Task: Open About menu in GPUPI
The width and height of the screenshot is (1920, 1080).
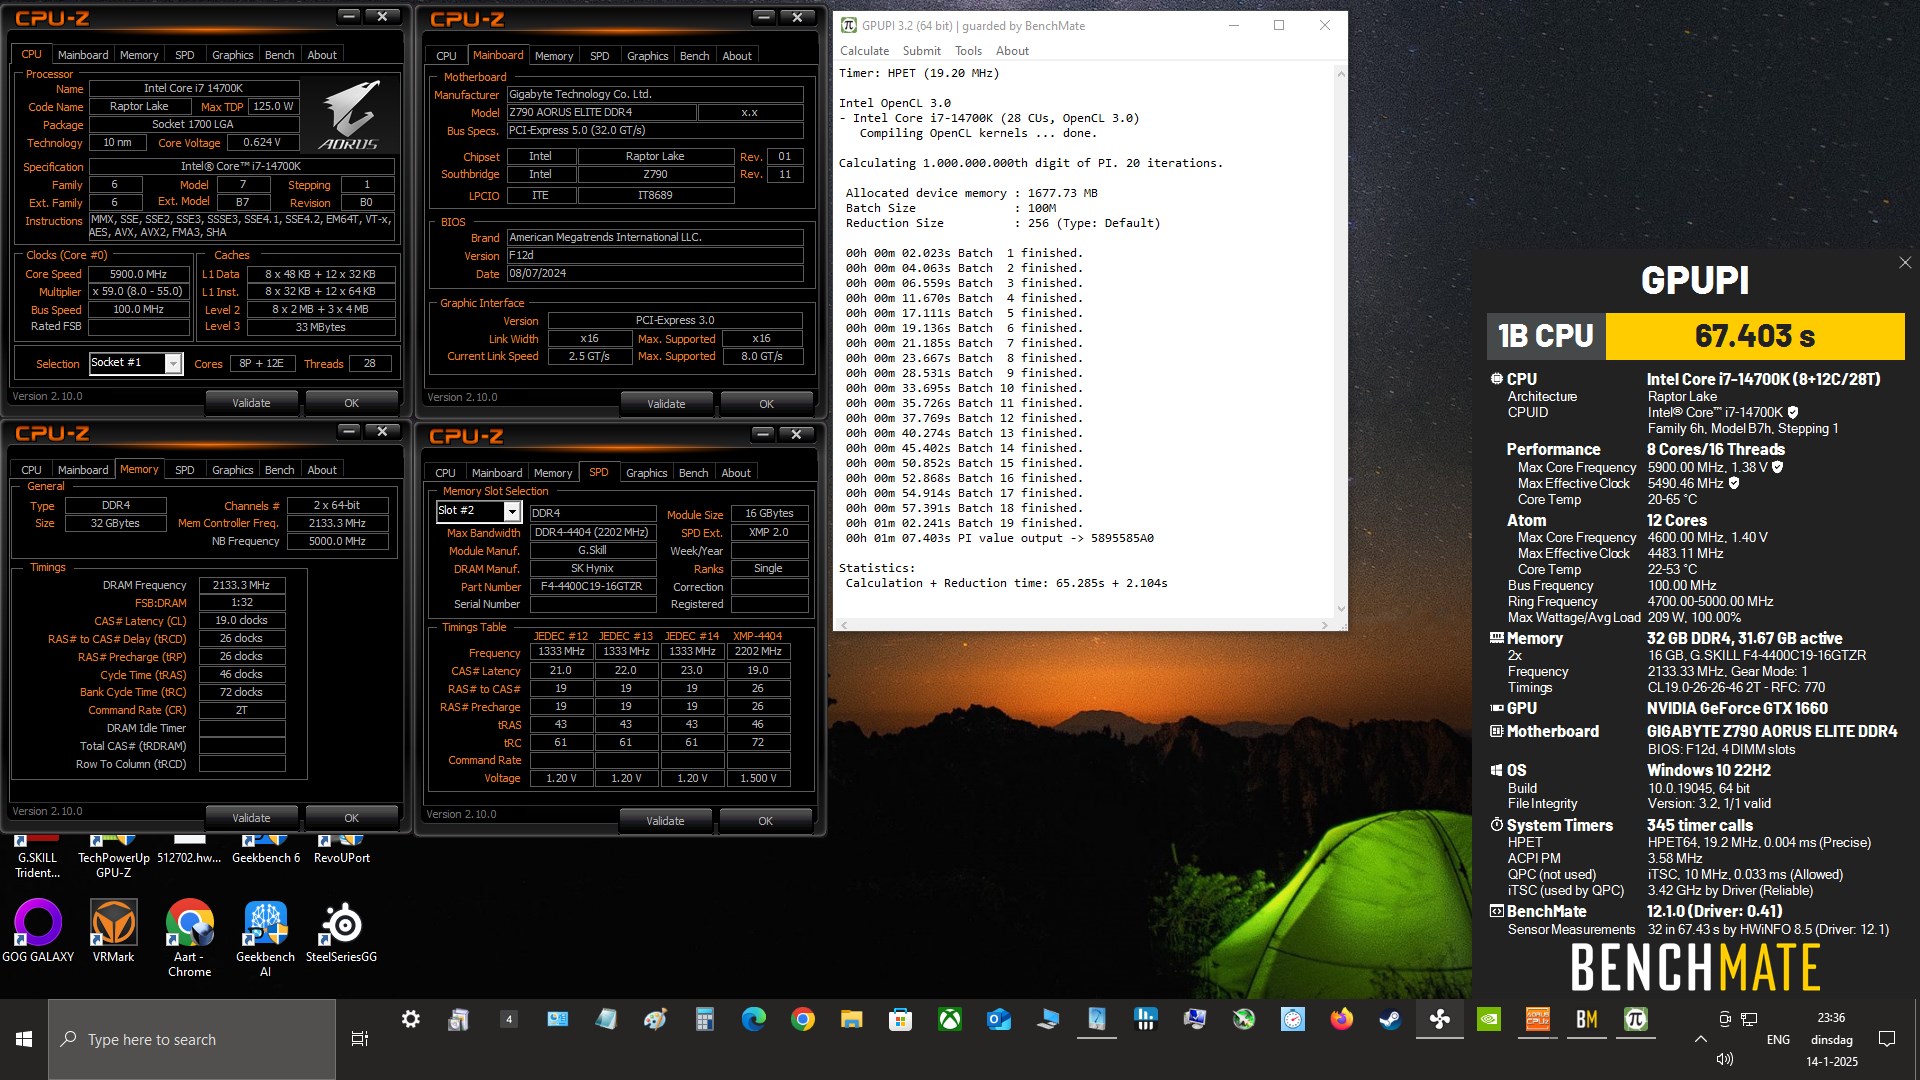Action: [1012, 50]
